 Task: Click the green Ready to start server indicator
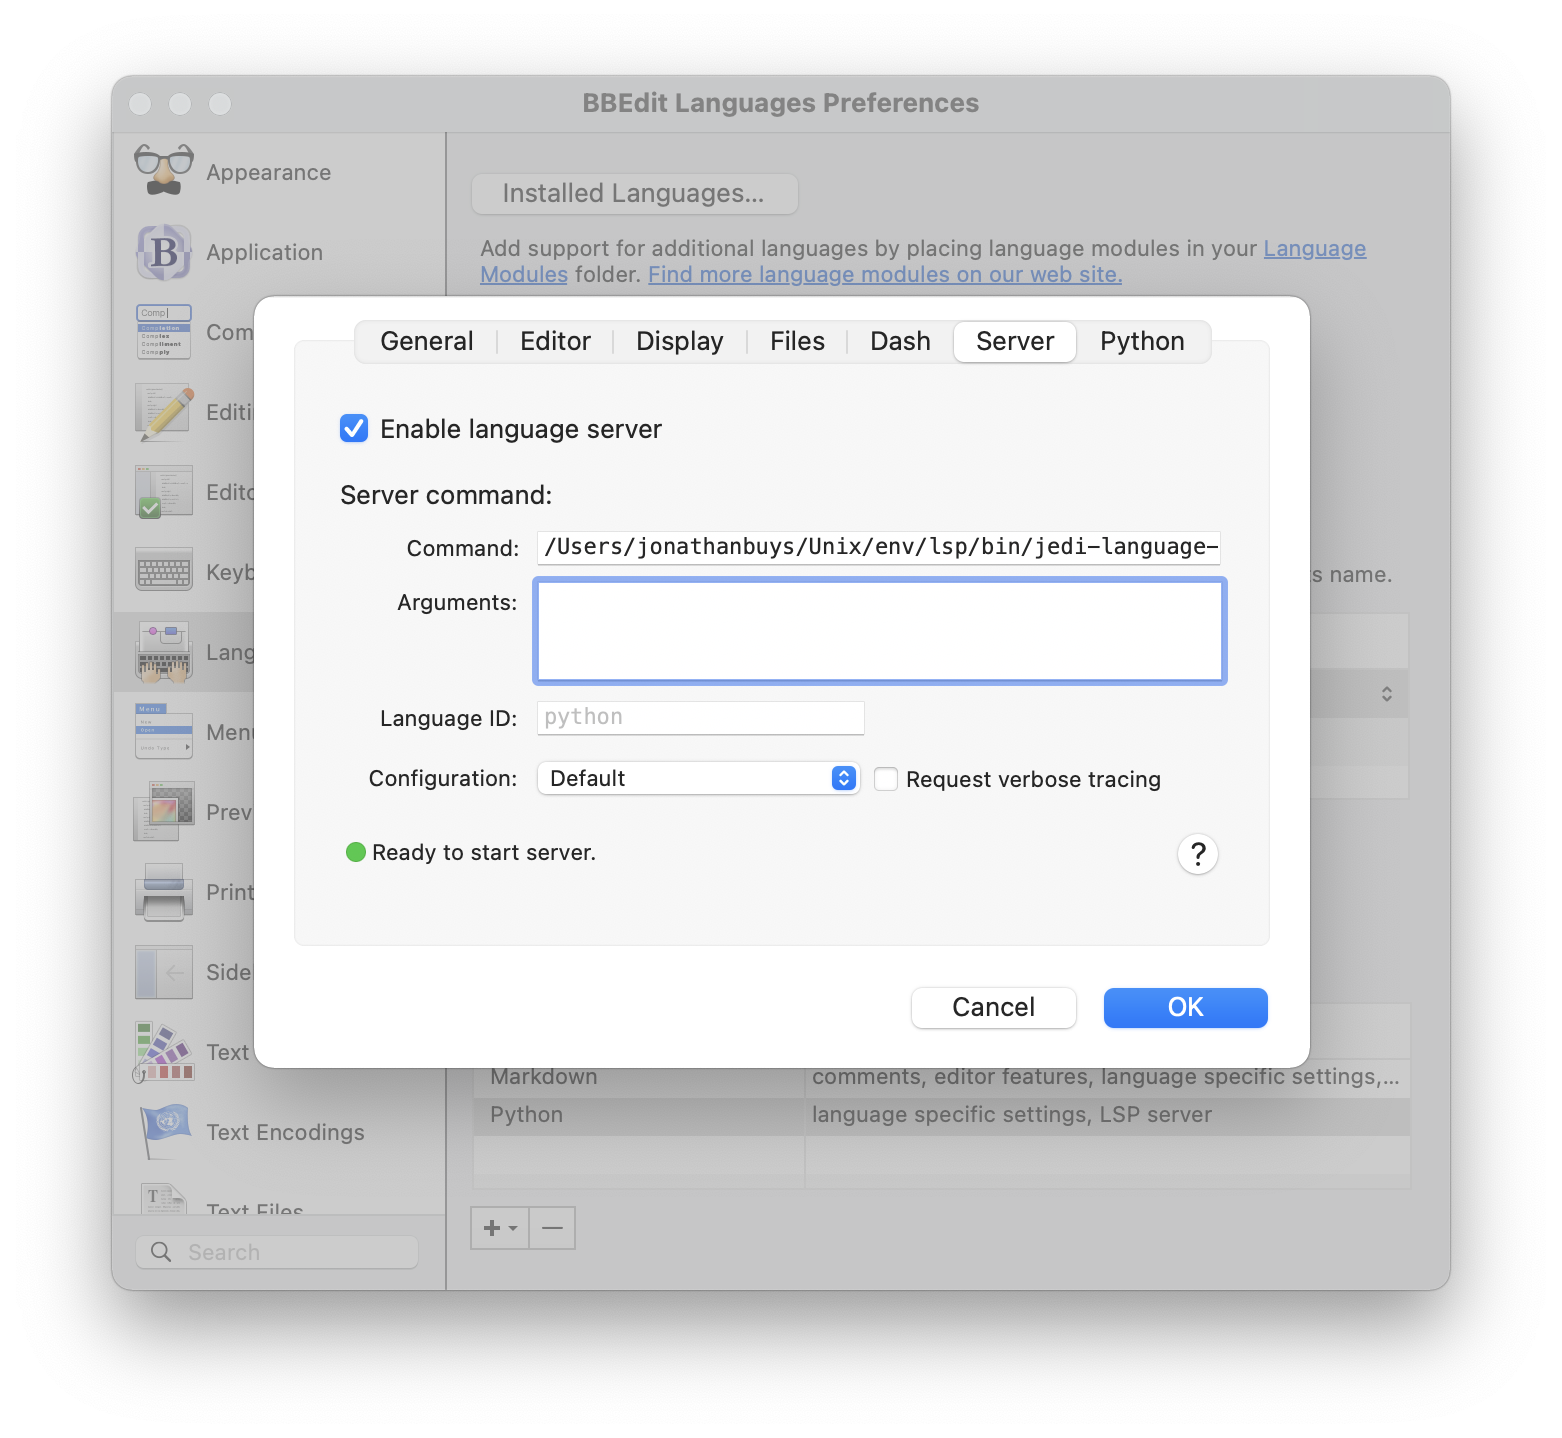pos(356,852)
